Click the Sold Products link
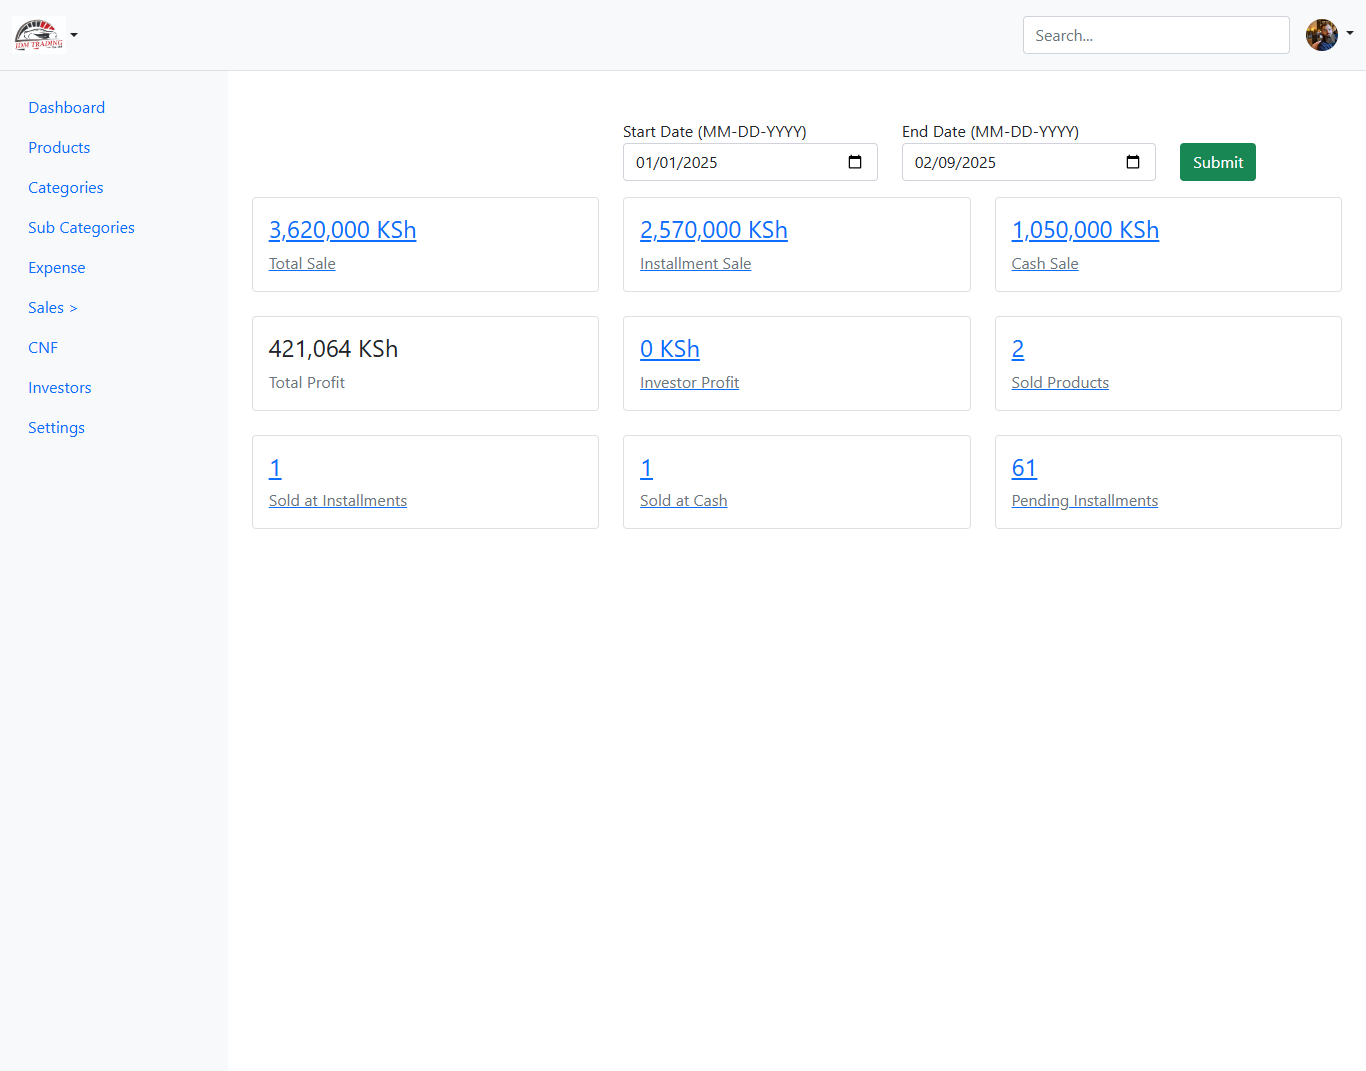This screenshot has width=1366, height=1071. click(x=1059, y=383)
